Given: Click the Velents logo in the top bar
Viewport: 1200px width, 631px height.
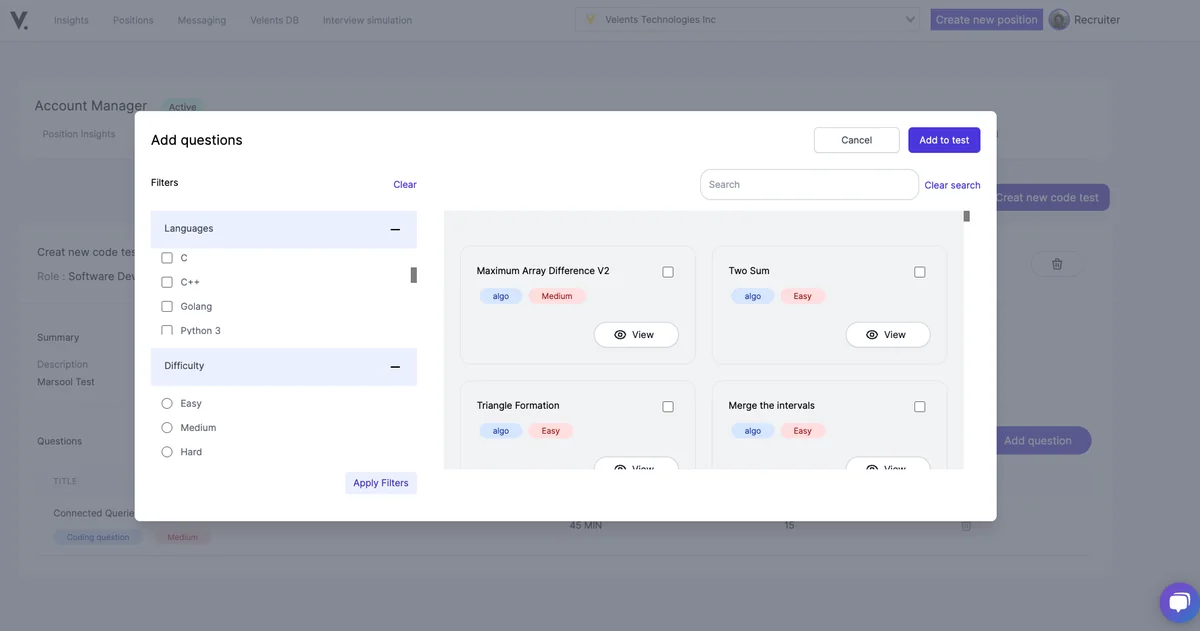Looking at the screenshot, I should click(x=19, y=20).
